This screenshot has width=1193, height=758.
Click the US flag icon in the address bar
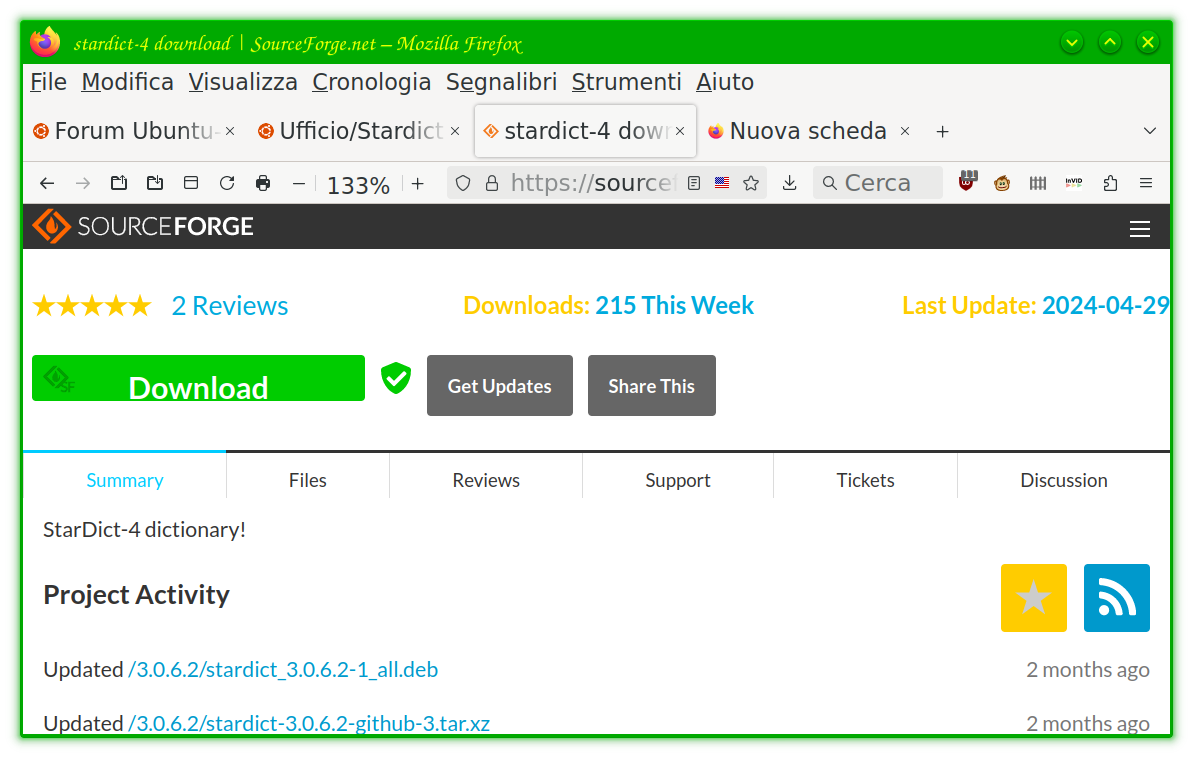(x=722, y=183)
